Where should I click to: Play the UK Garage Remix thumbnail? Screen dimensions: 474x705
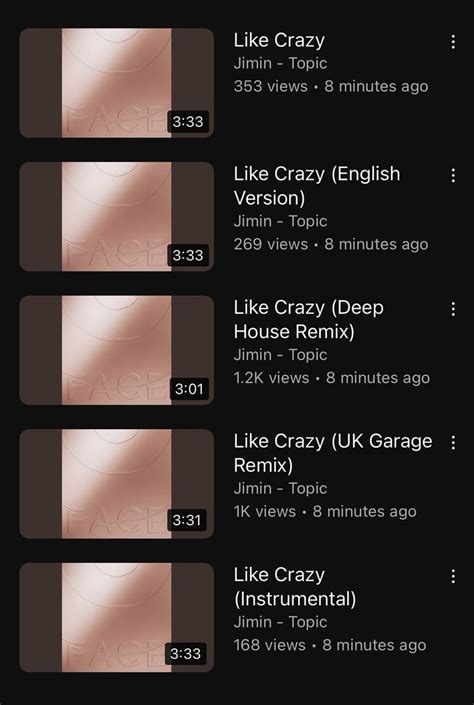click(x=116, y=484)
